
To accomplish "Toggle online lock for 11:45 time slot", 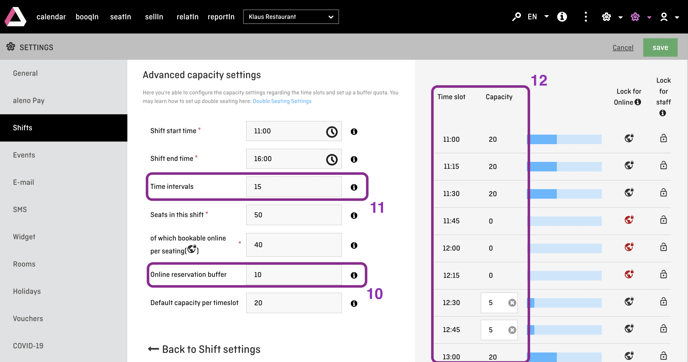I will [x=629, y=220].
